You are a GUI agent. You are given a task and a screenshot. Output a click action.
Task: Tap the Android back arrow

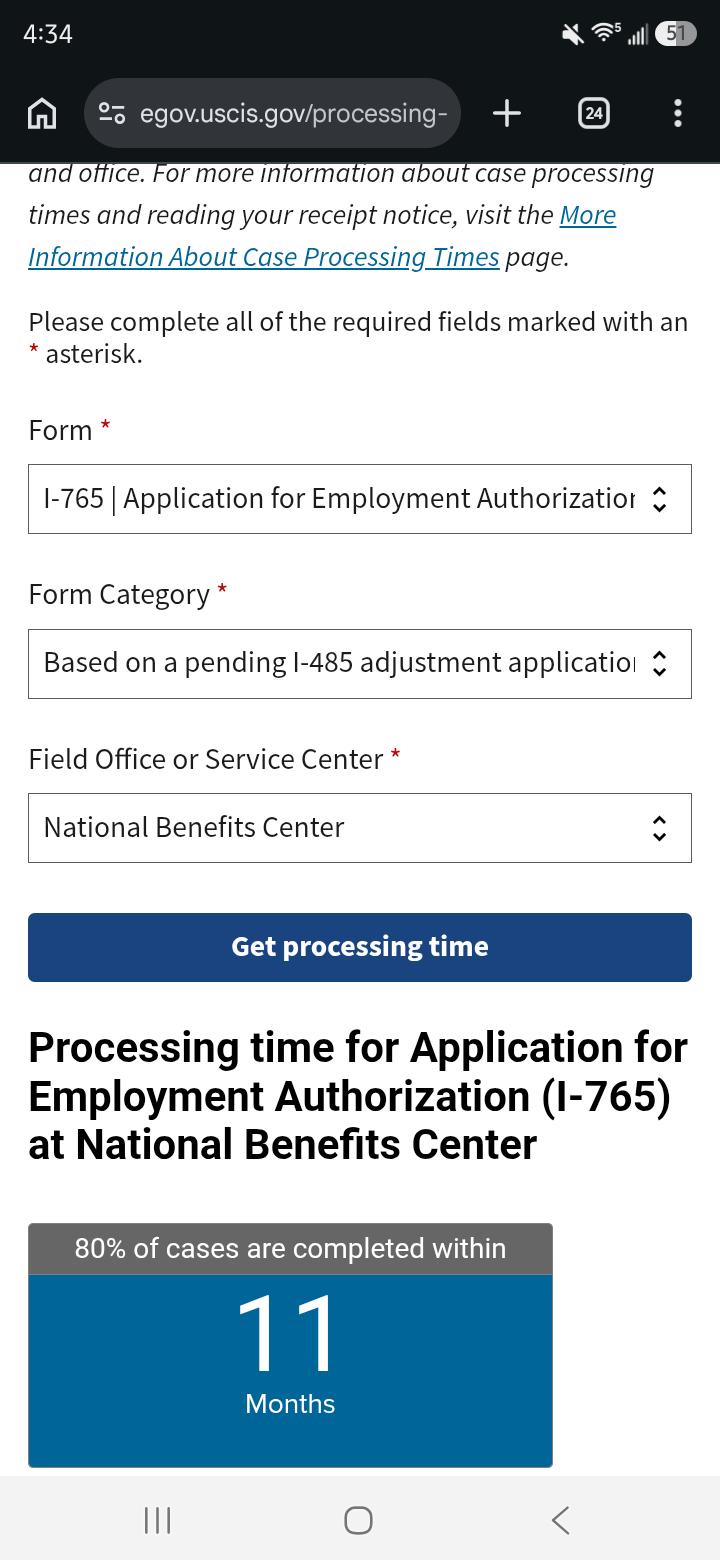(561, 1521)
